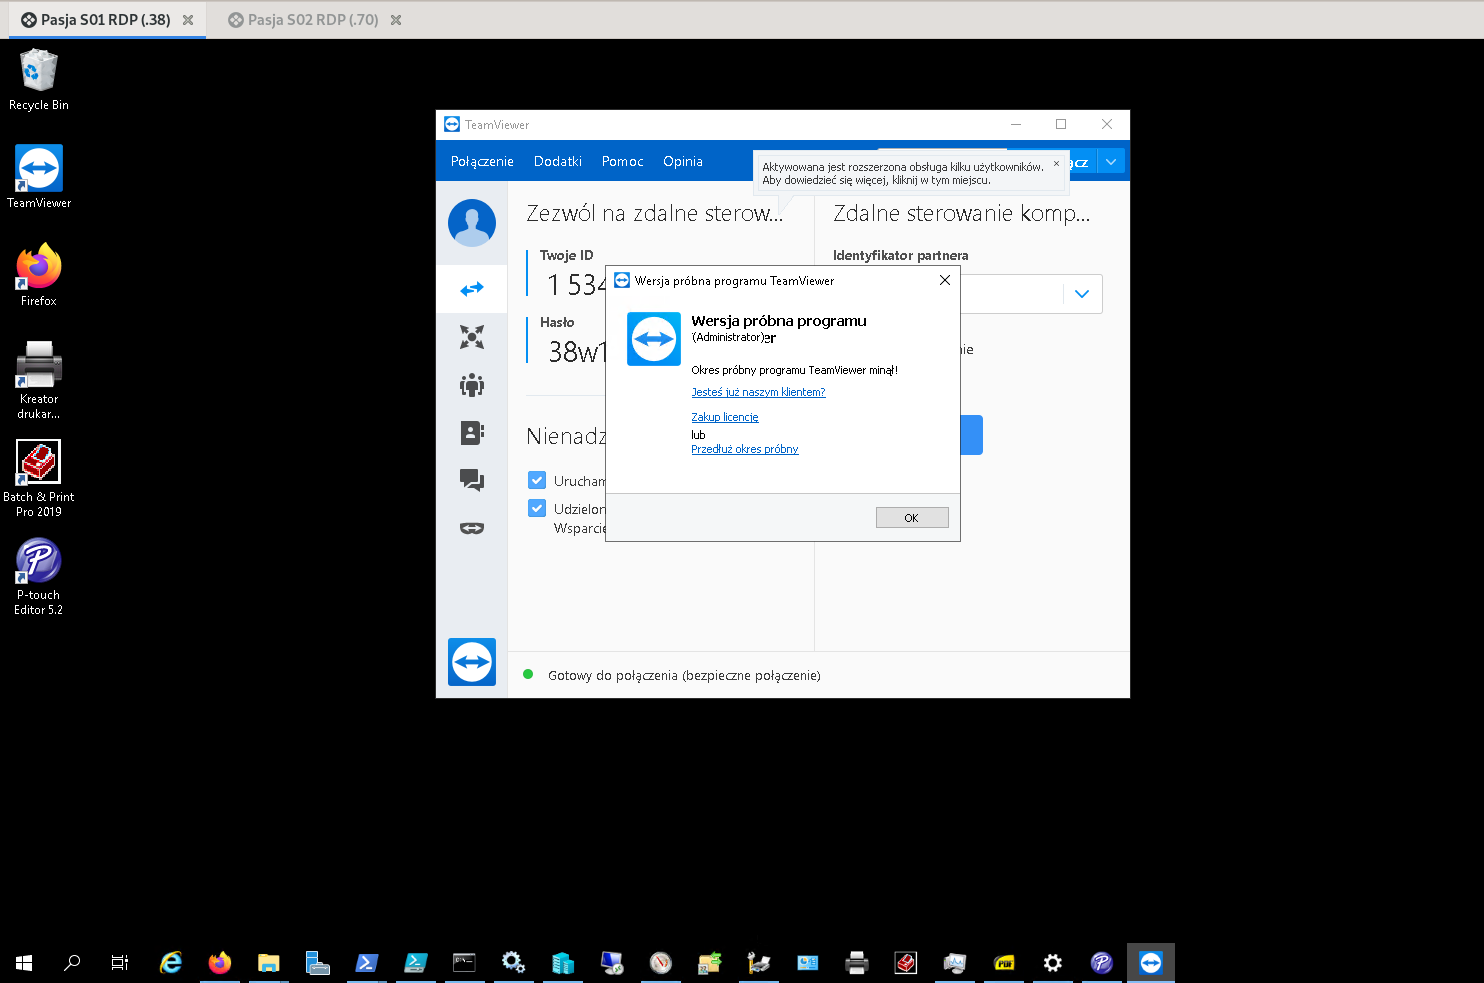Screen dimensions: 1484x983
Task: Toggle the Uruchom TeamViewer checkbox
Action: 537,480
